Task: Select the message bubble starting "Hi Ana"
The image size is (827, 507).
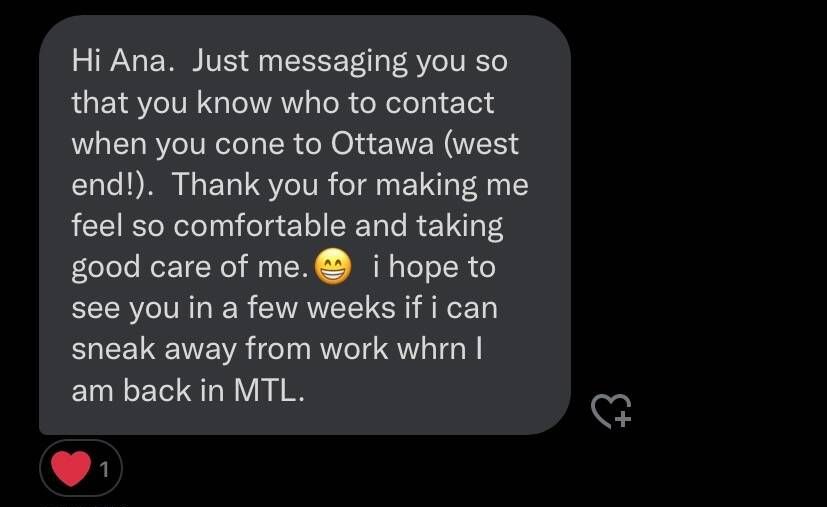Action: 305,225
